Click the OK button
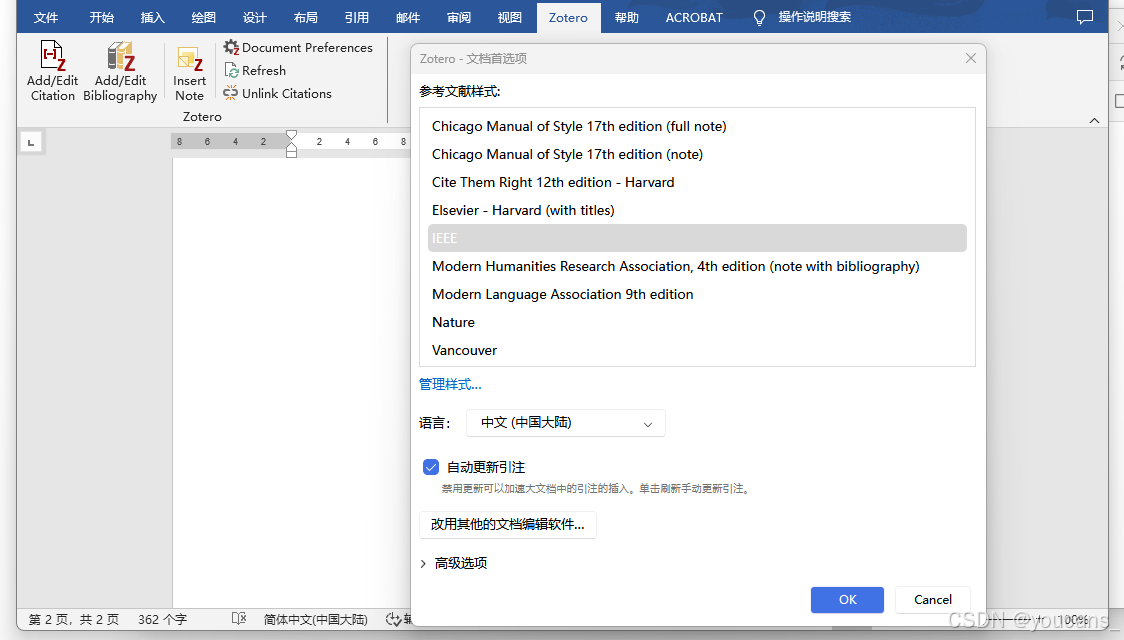Image resolution: width=1124 pixels, height=640 pixels. tap(847, 600)
